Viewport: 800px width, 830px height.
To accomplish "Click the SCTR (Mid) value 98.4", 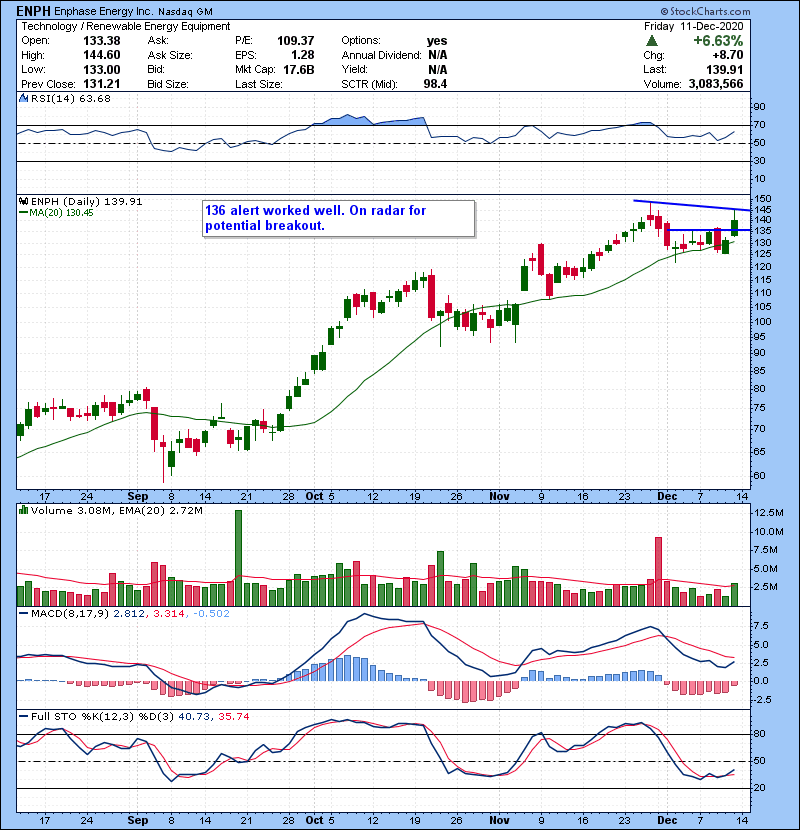I will click(435, 84).
